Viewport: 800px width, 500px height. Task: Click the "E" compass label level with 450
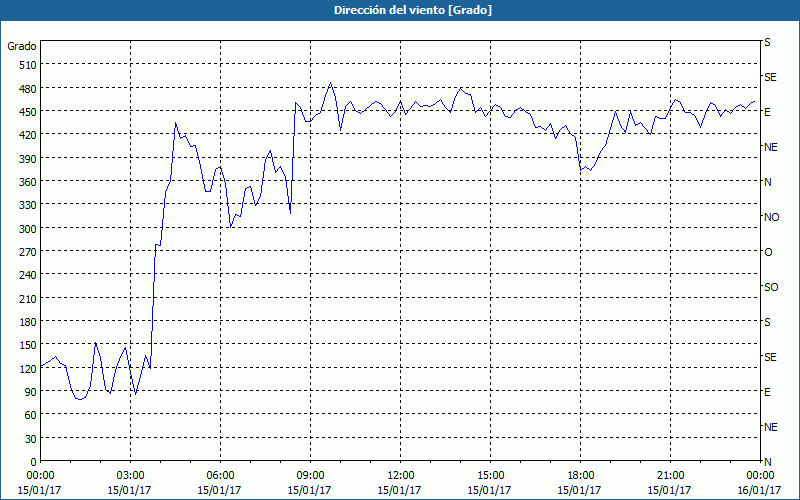click(x=767, y=112)
